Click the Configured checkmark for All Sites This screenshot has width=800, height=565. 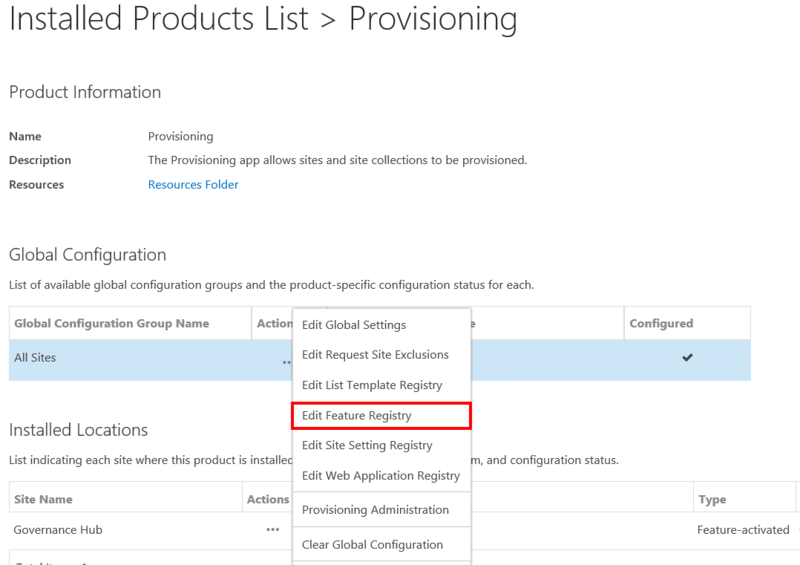point(687,358)
